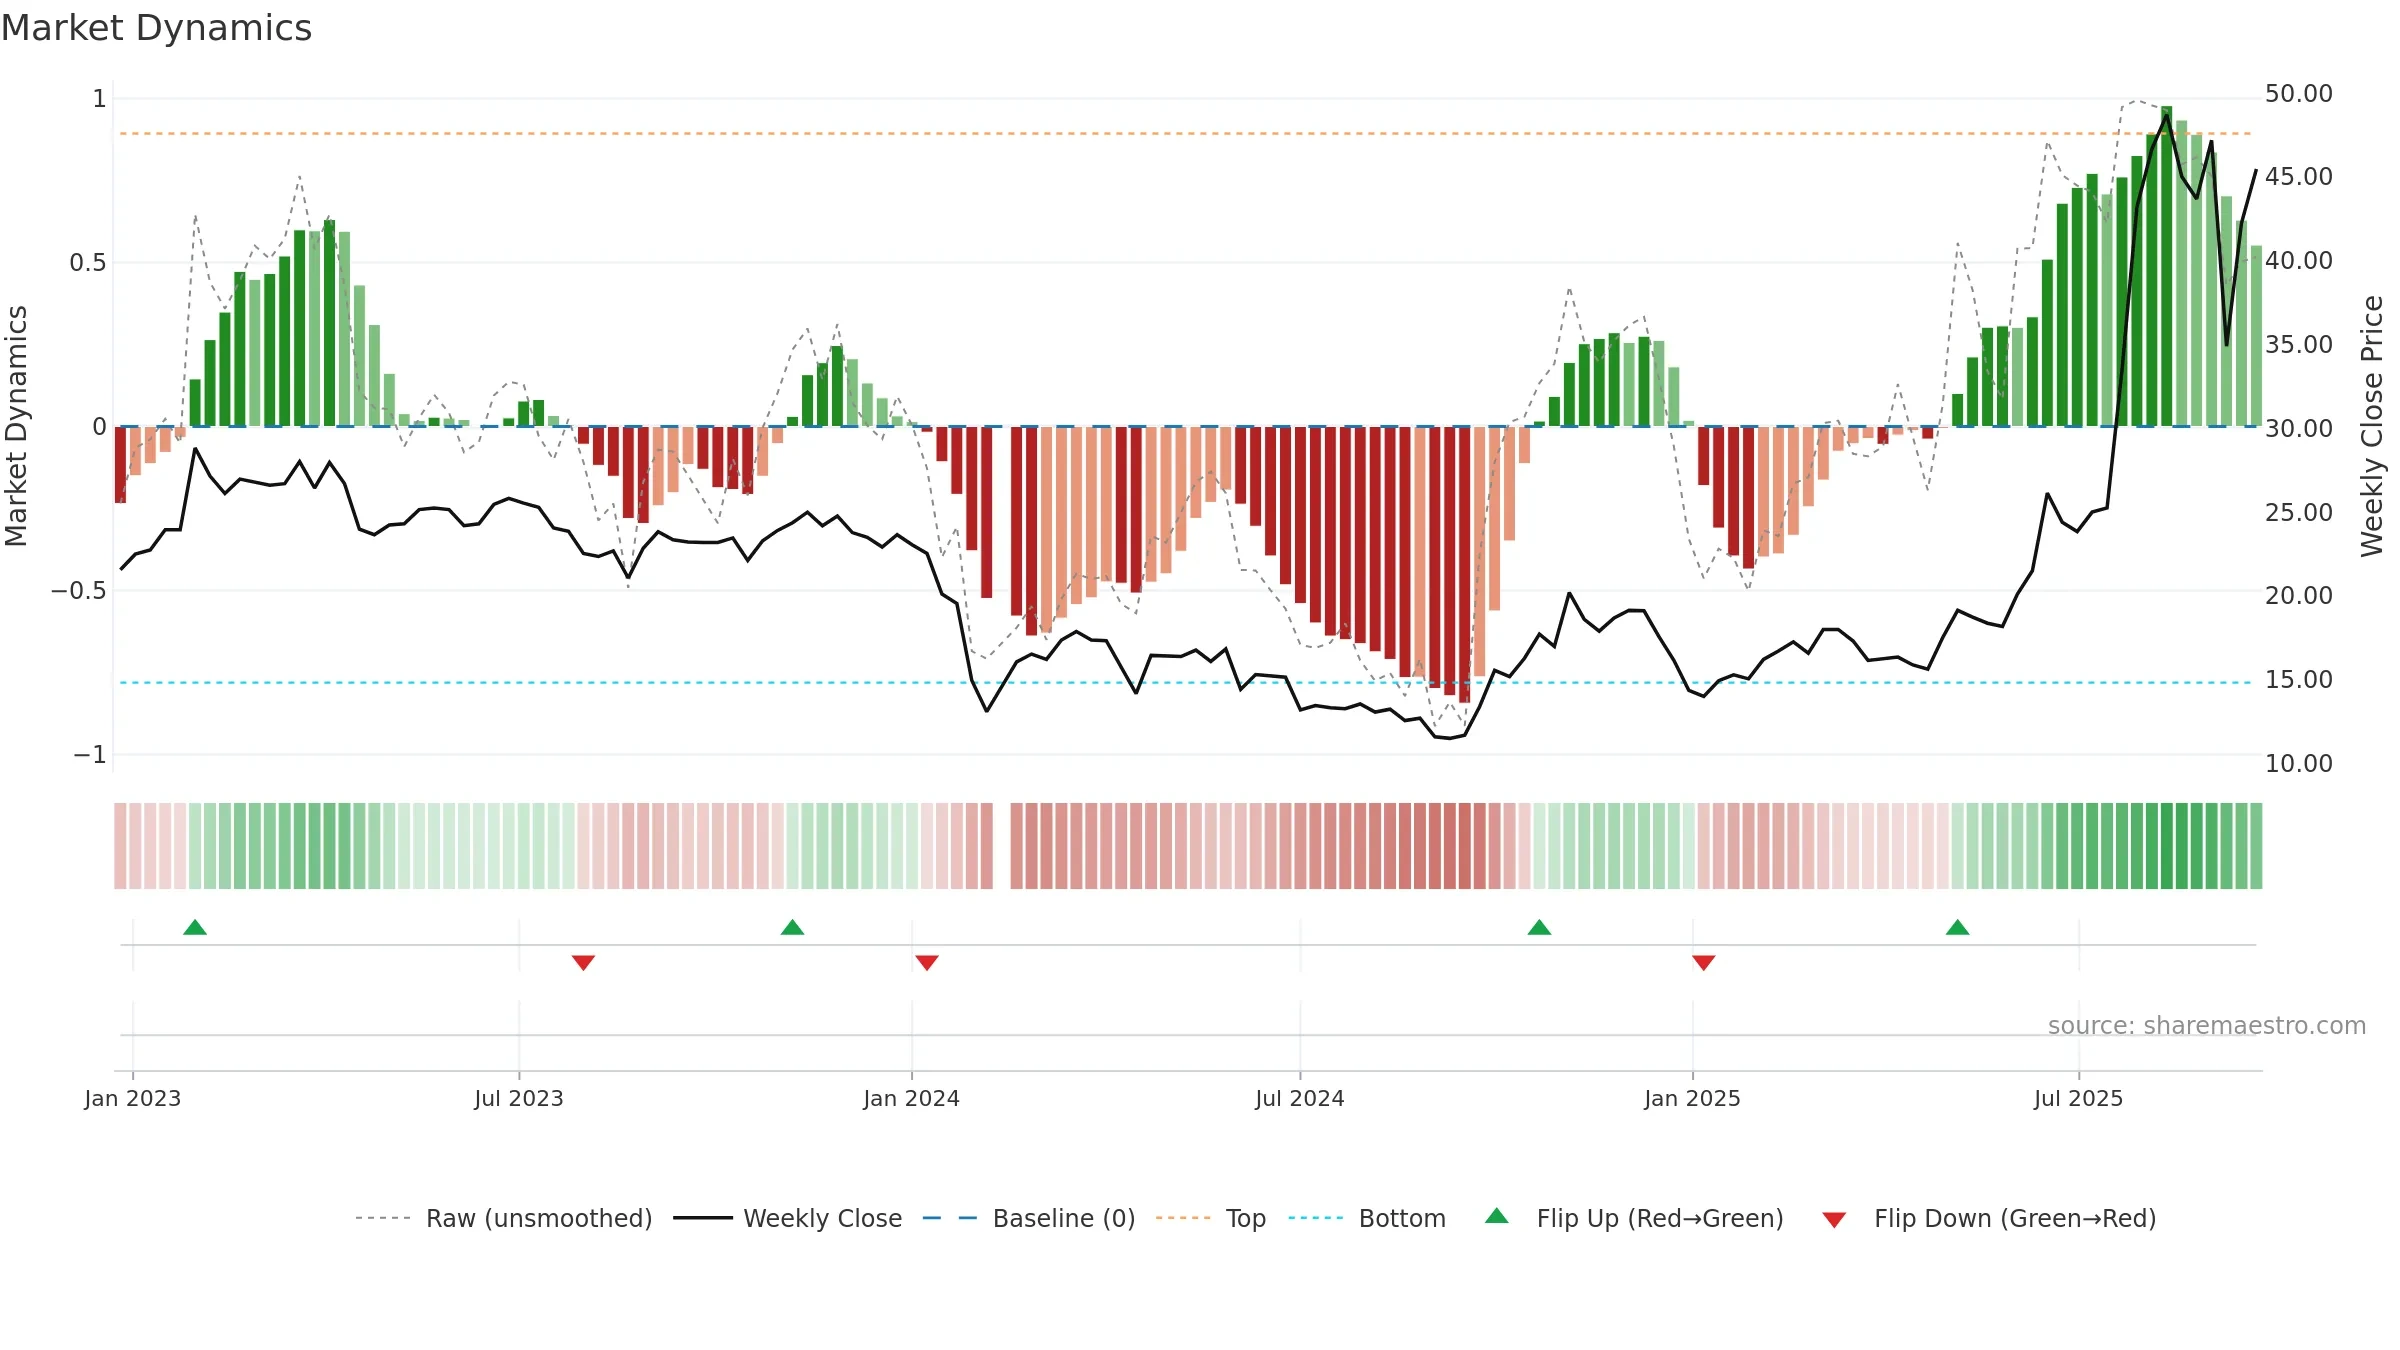Toggle Flip Down (Green→Red) legend entry
The image size is (2400, 1350).
point(1989,1218)
